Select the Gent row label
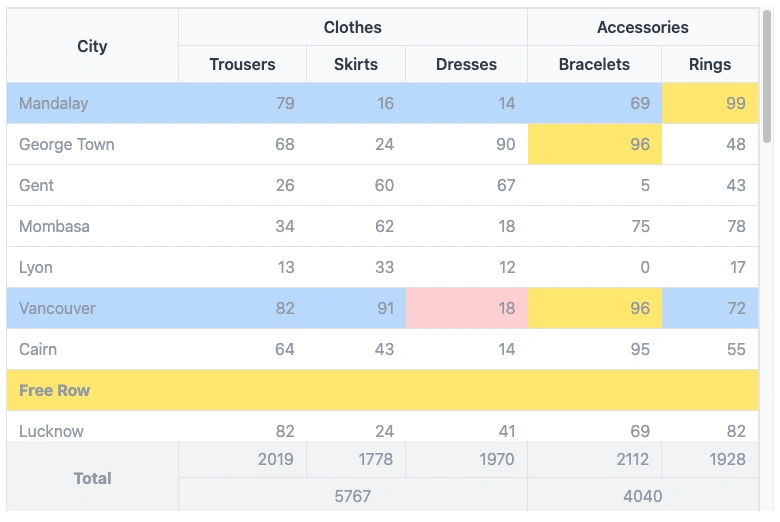 coord(37,185)
